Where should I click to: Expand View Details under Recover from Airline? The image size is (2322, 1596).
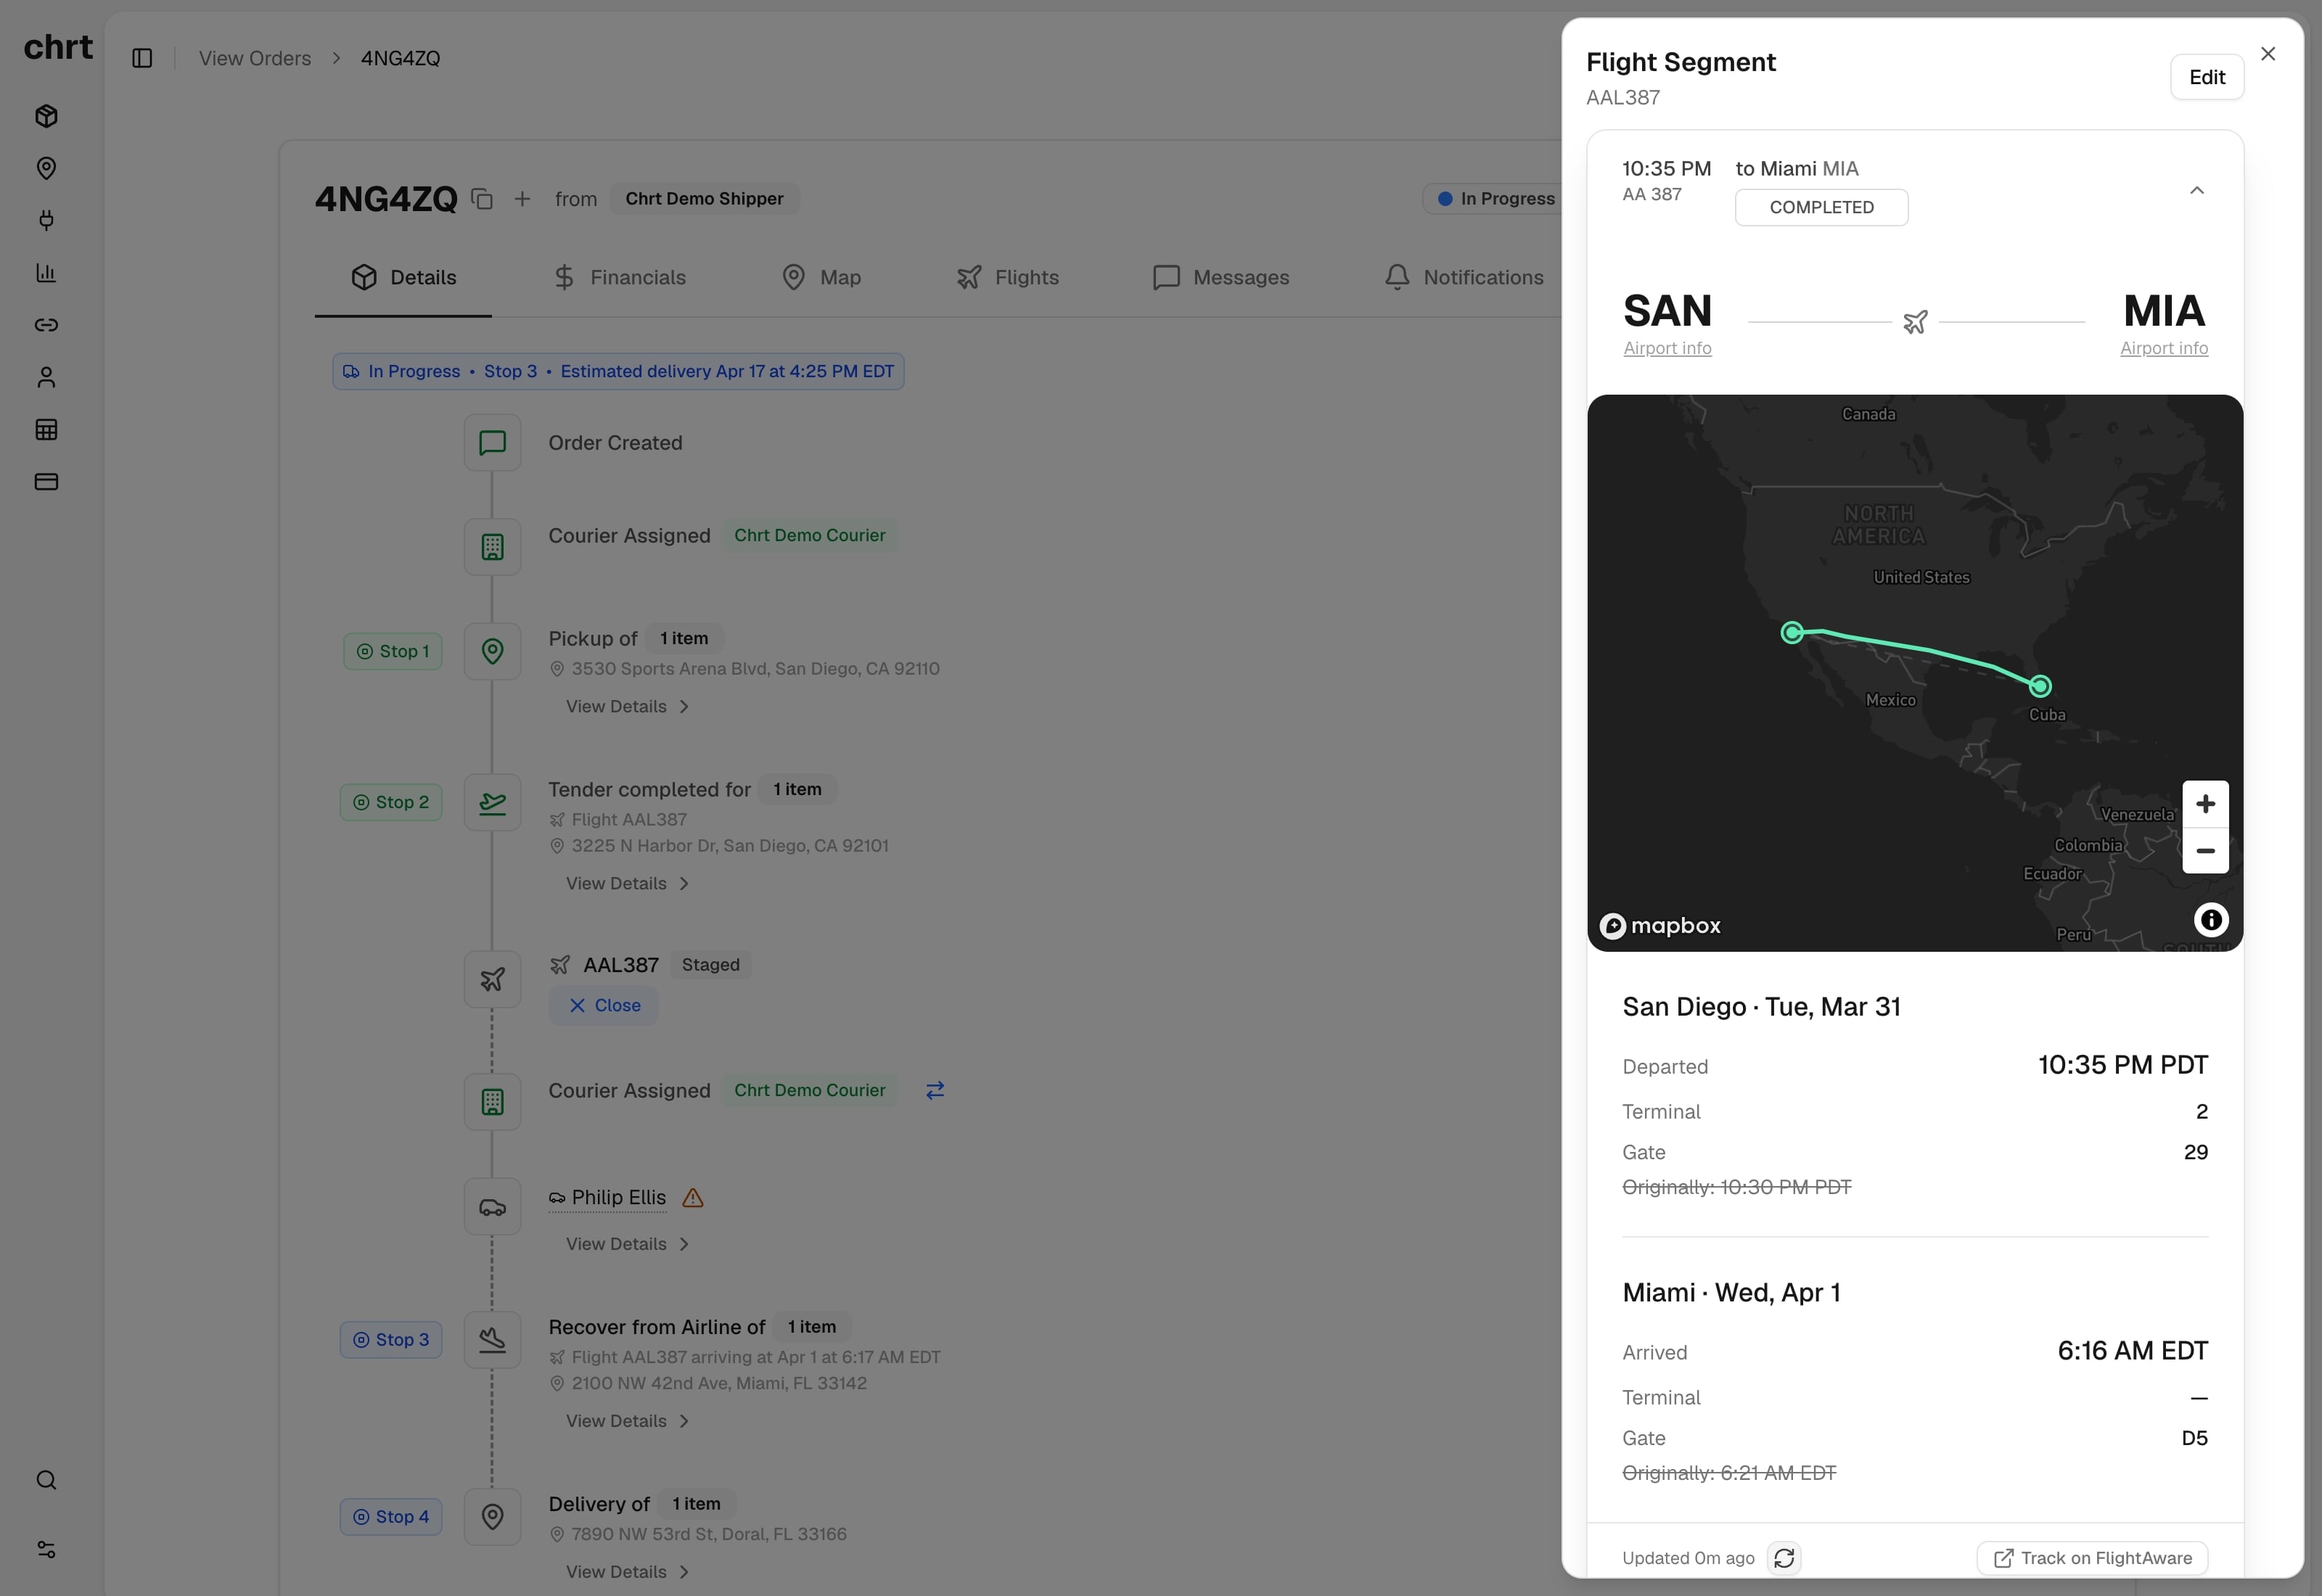(627, 1421)
